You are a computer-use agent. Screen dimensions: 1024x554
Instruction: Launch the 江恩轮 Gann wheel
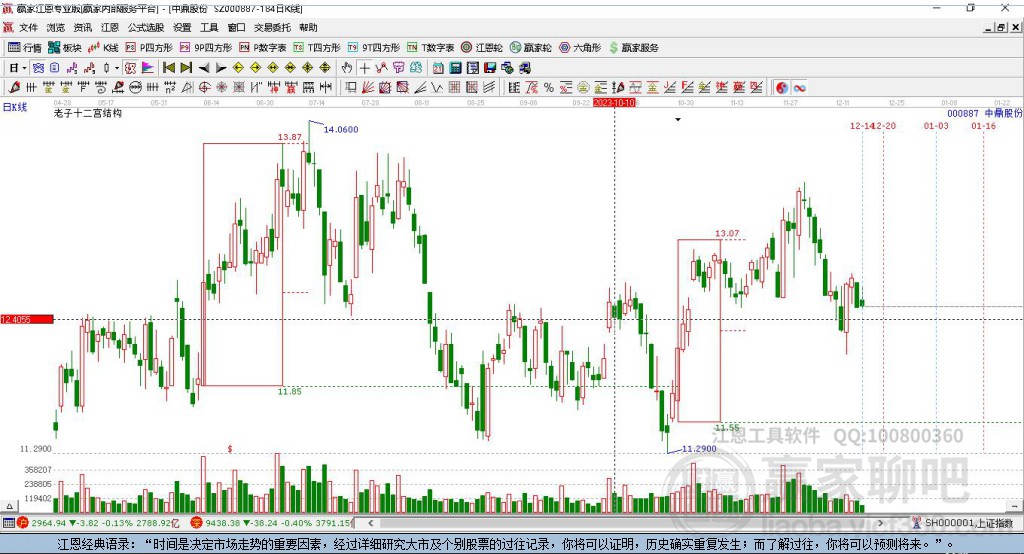(482, 48)
